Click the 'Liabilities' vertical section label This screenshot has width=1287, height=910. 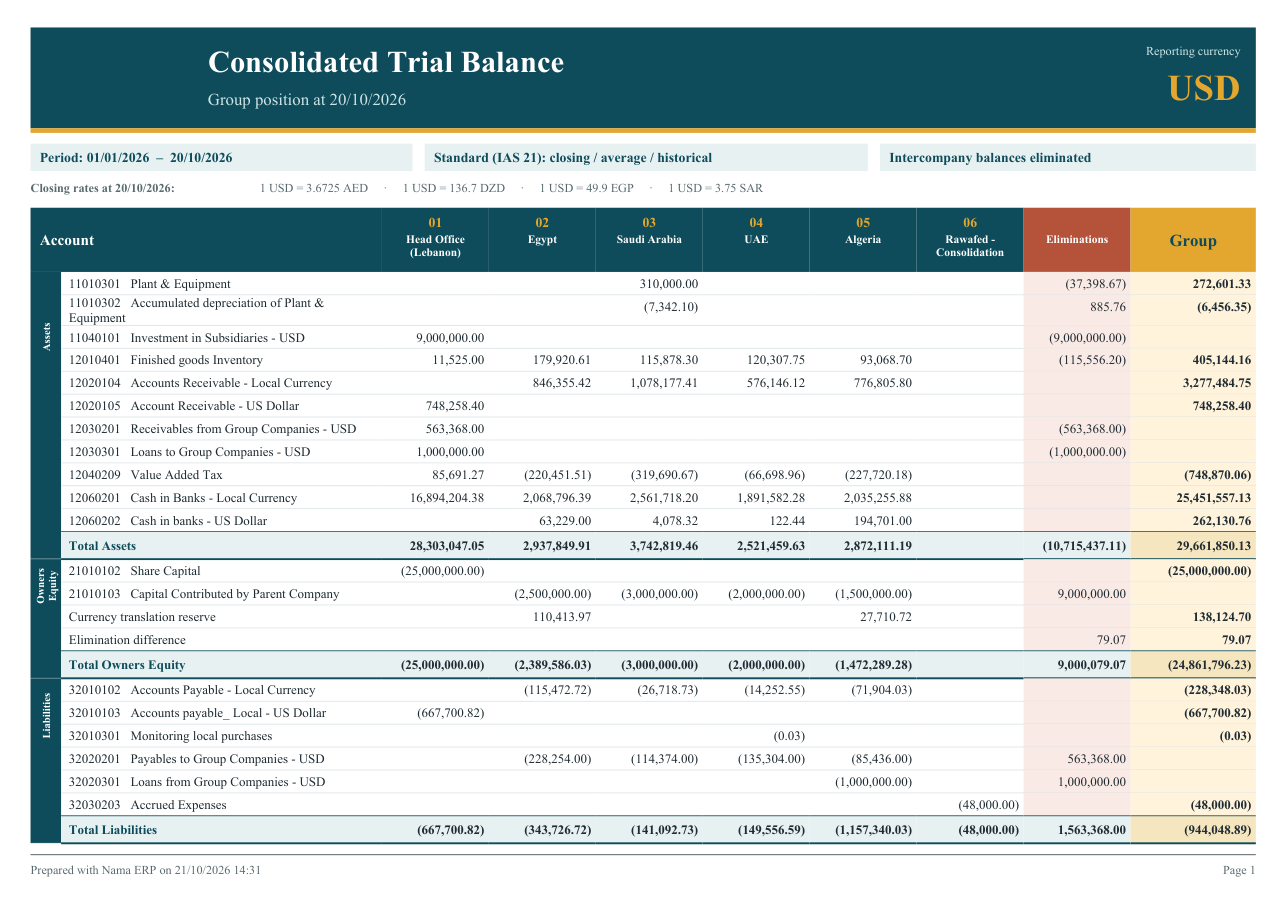pyautogui.click(x=46, y=715)
